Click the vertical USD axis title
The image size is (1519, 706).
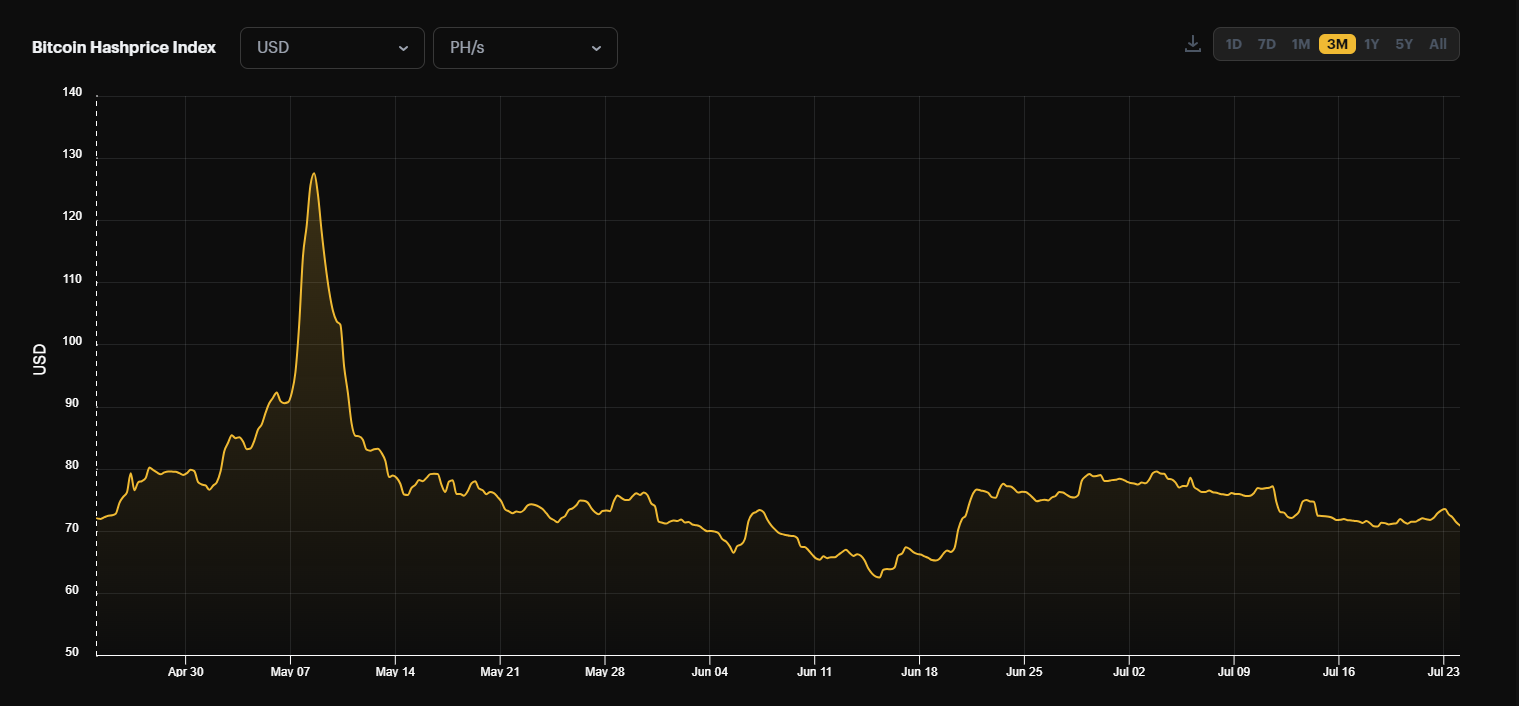pyautogui.click(x=40, y=360)
